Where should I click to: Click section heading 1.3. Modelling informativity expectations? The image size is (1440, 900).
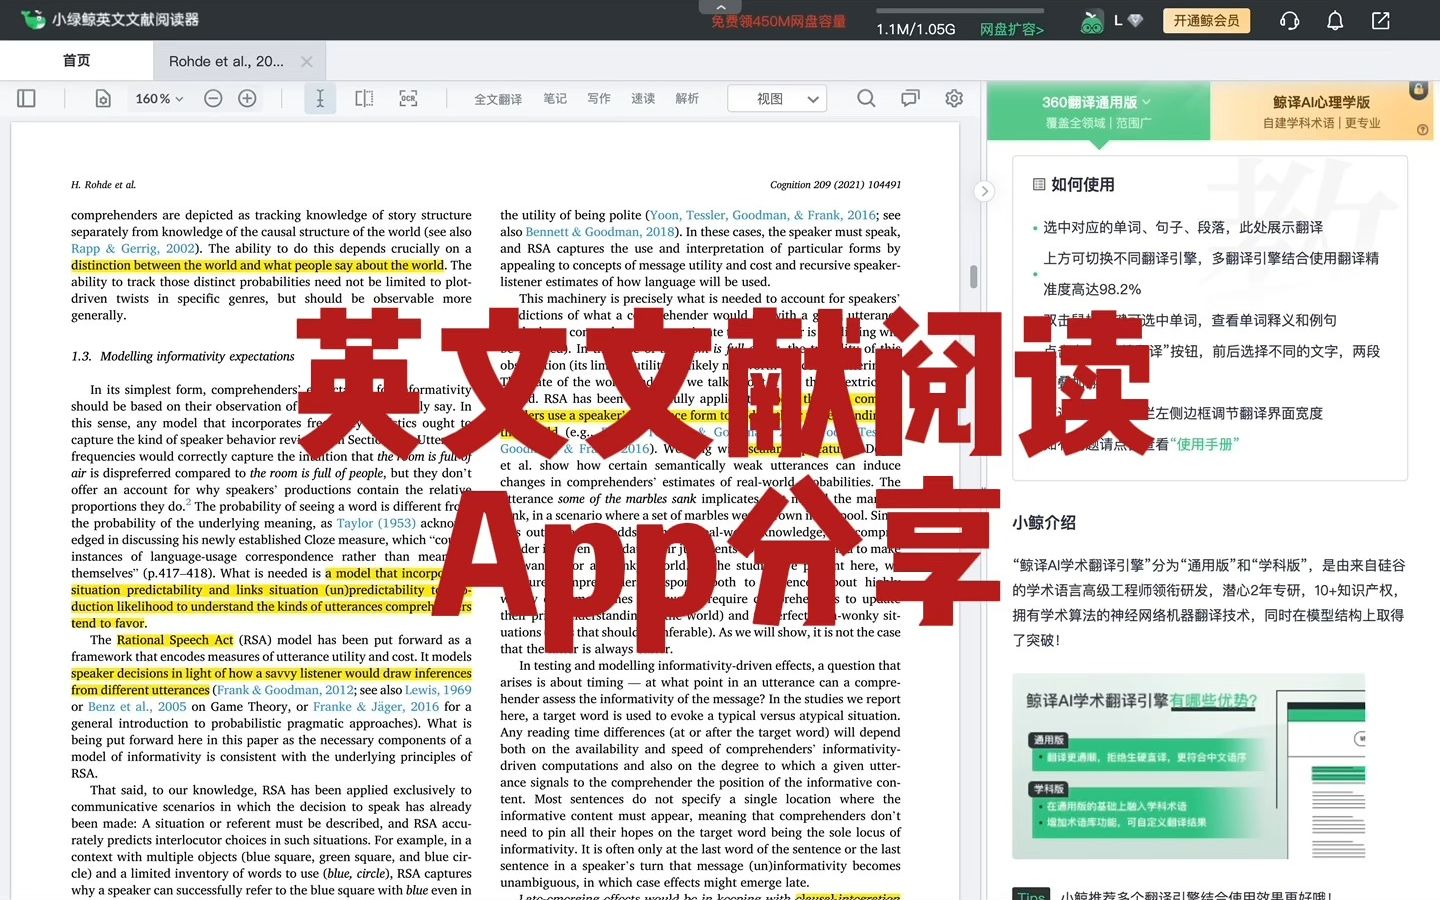pyautogui.click(x=183, y=356)
